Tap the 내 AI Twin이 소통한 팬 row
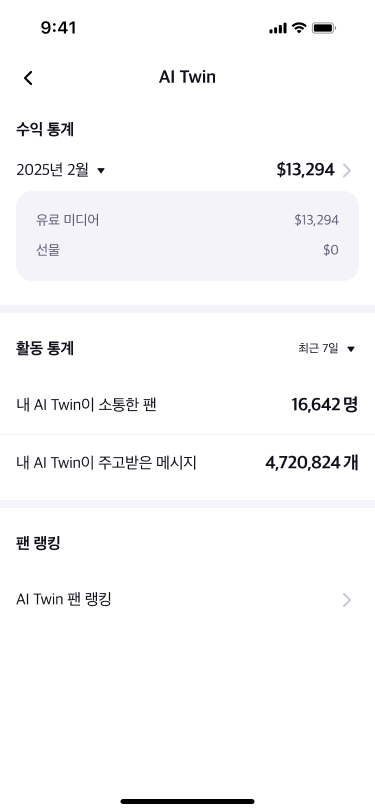This screenshot has height=812, width=375. 188,404
